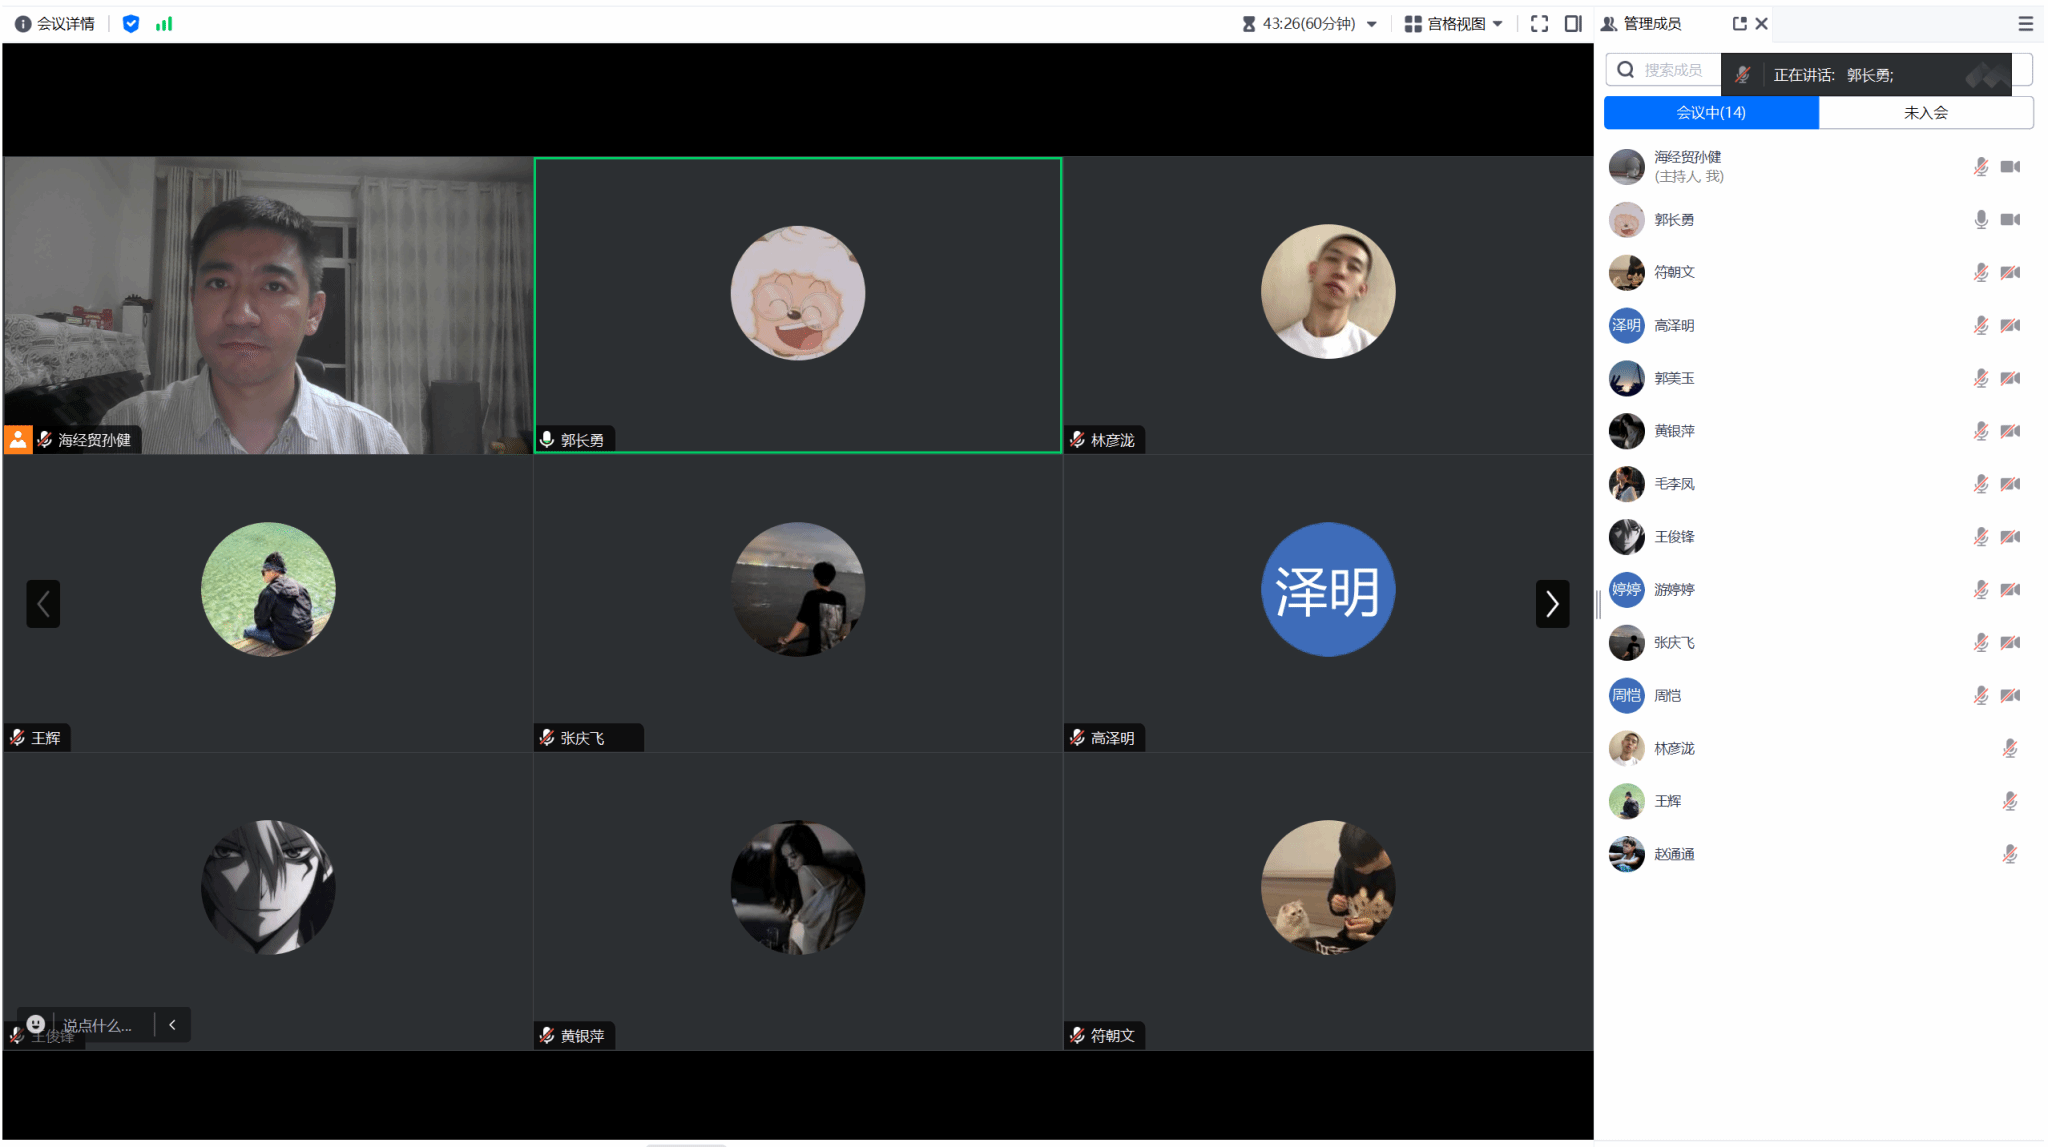The width and height of the screenshot is (2048, 1147).
Task: Open the network signal strength indicator
Action: point(164,24)
